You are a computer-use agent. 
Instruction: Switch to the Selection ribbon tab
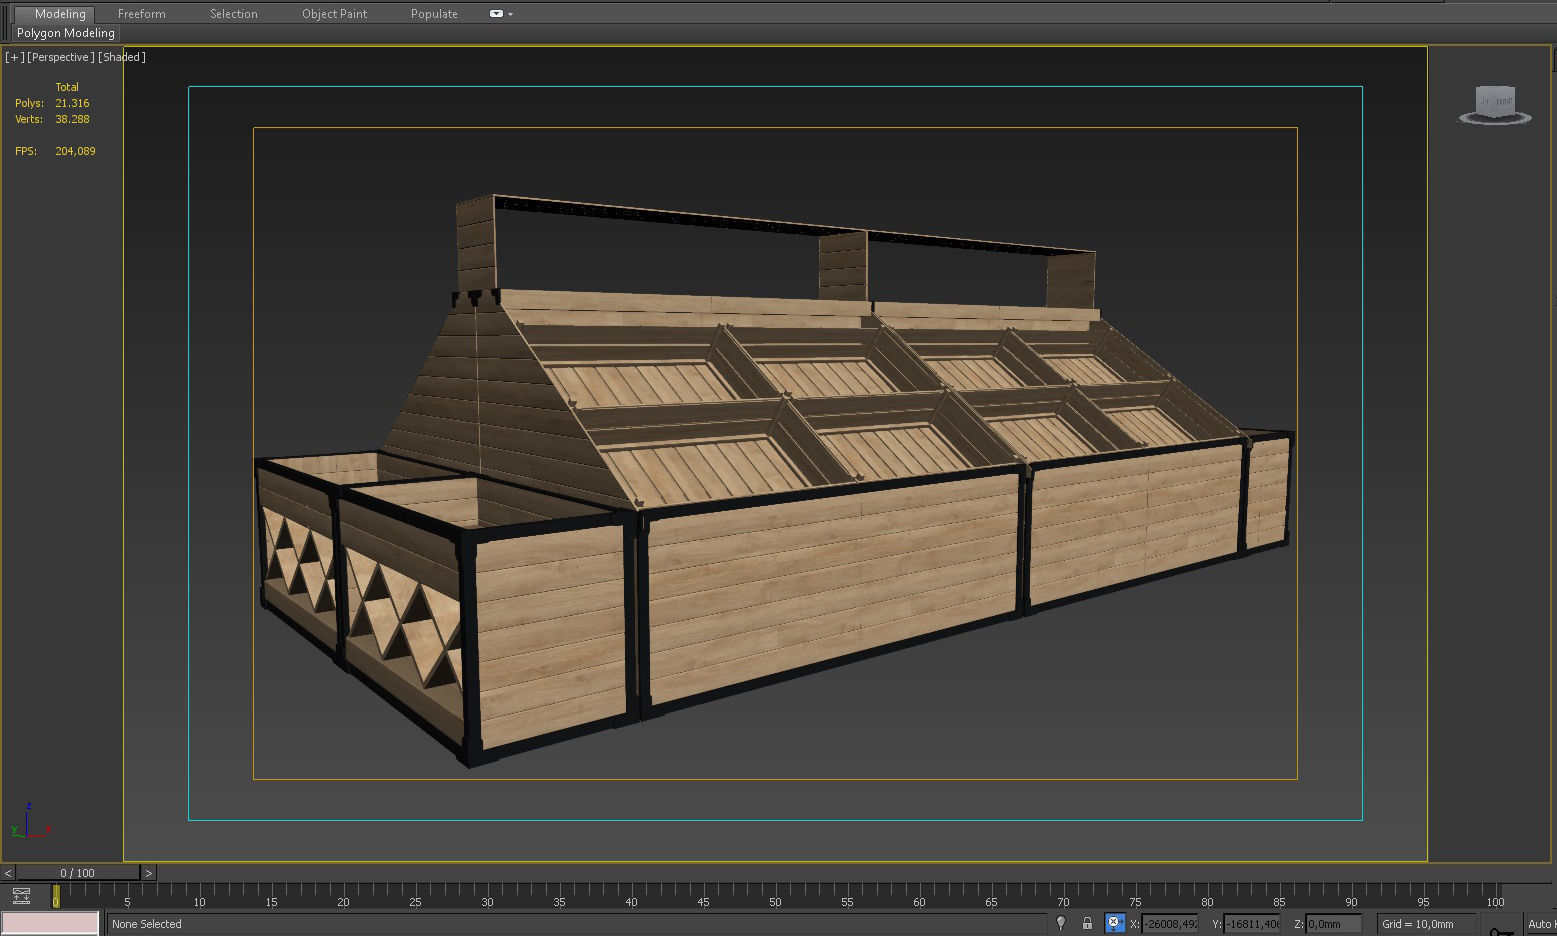pos(233,14)
